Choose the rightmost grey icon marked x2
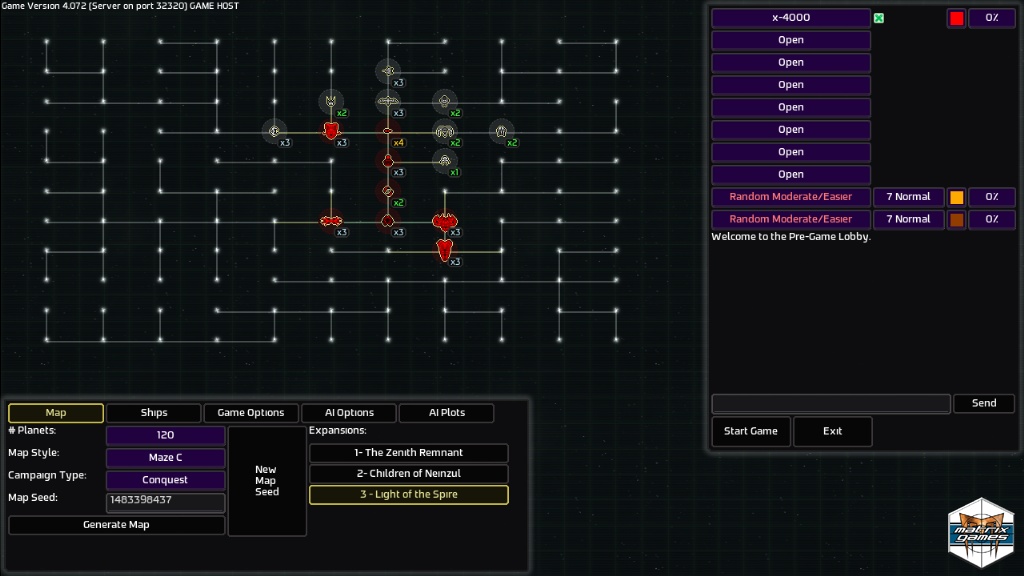The image size is (1024, 576). pyautogui.click(x=502, y=131)
